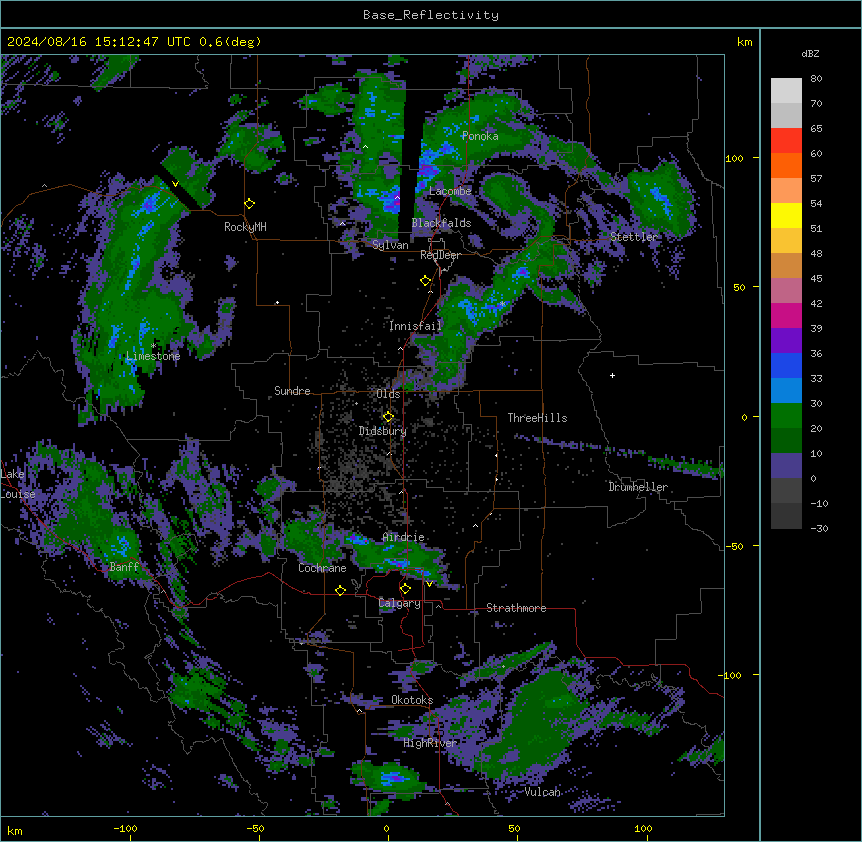This screenshot has height=842, width=862.
Task: Choose the purple swatch between 39 and 36 dBZ
Action: (786, 341)
